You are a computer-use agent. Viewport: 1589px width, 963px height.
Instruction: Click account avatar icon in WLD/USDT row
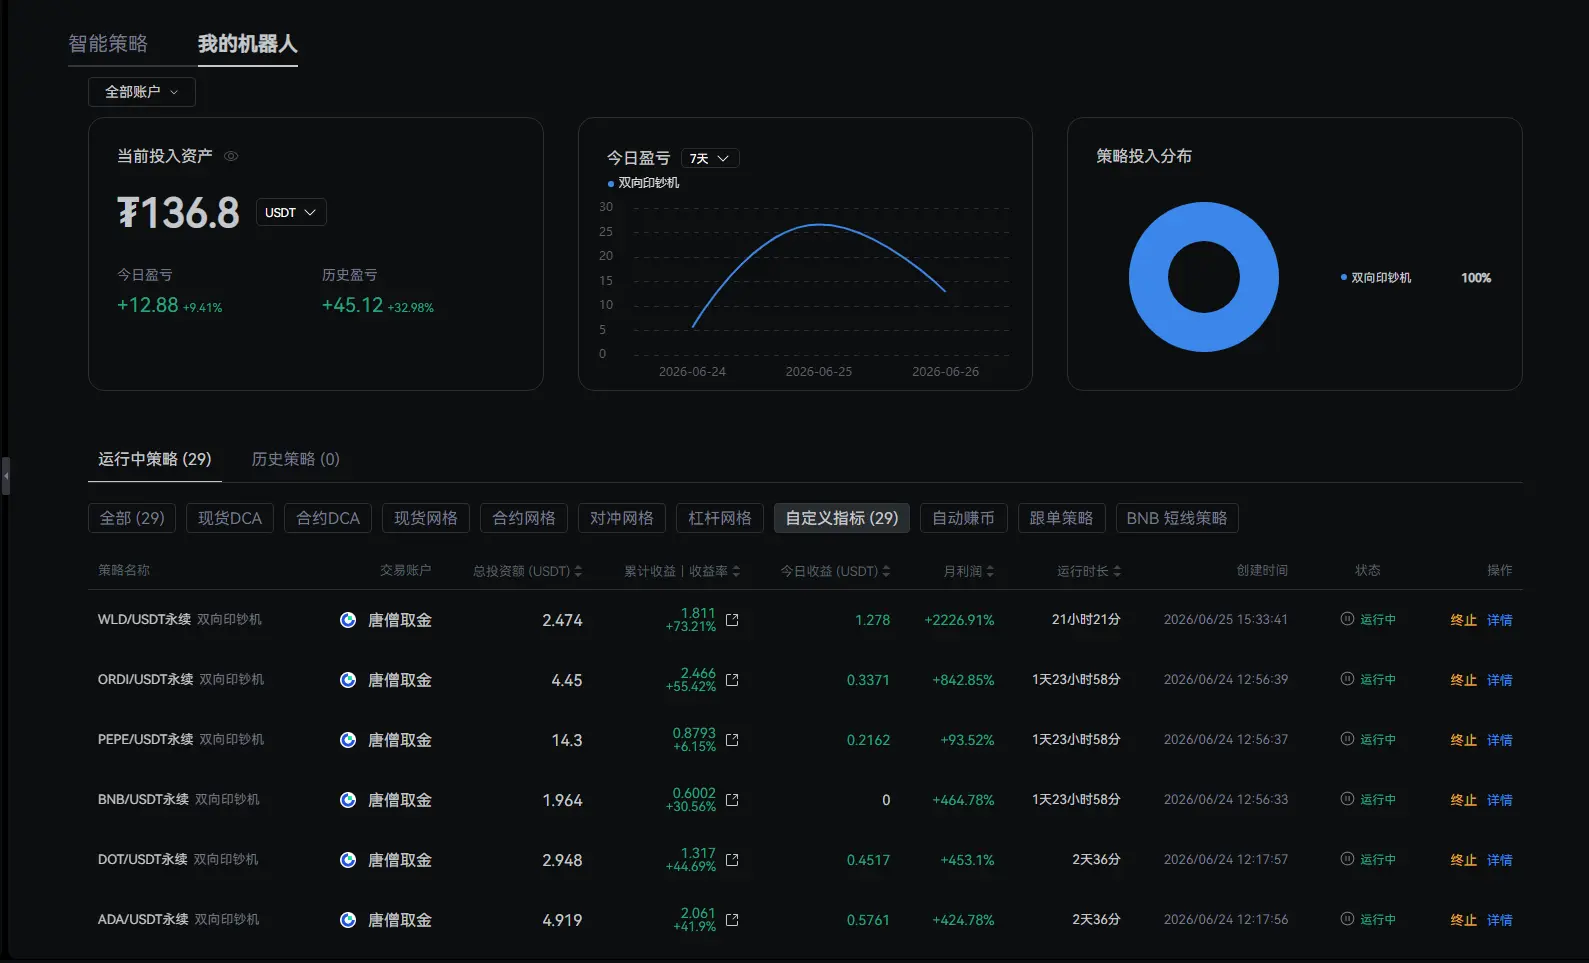click(348, 620)
